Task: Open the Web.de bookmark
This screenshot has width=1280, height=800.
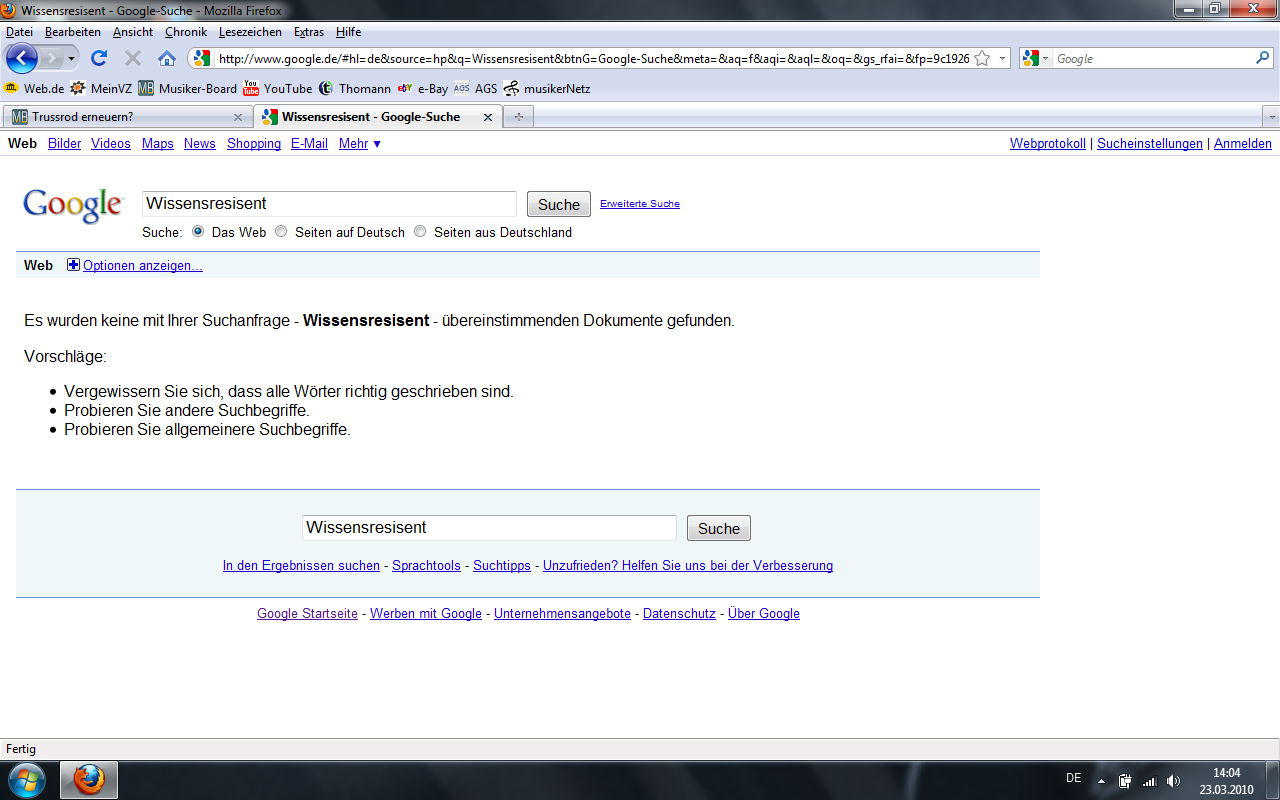Action: [35, 88]
